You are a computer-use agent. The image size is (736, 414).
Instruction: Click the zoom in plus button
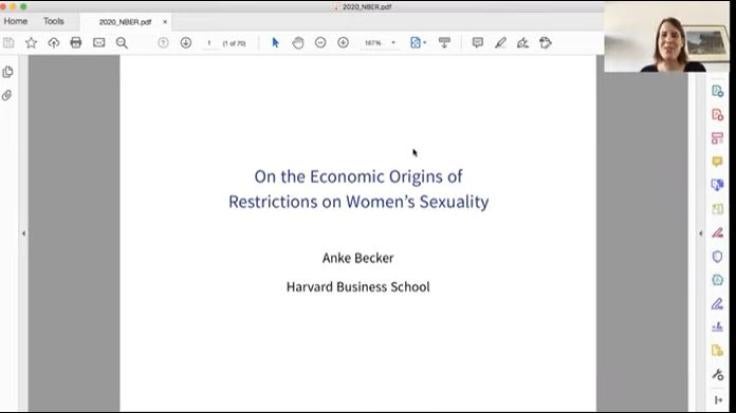click(343, 43)
